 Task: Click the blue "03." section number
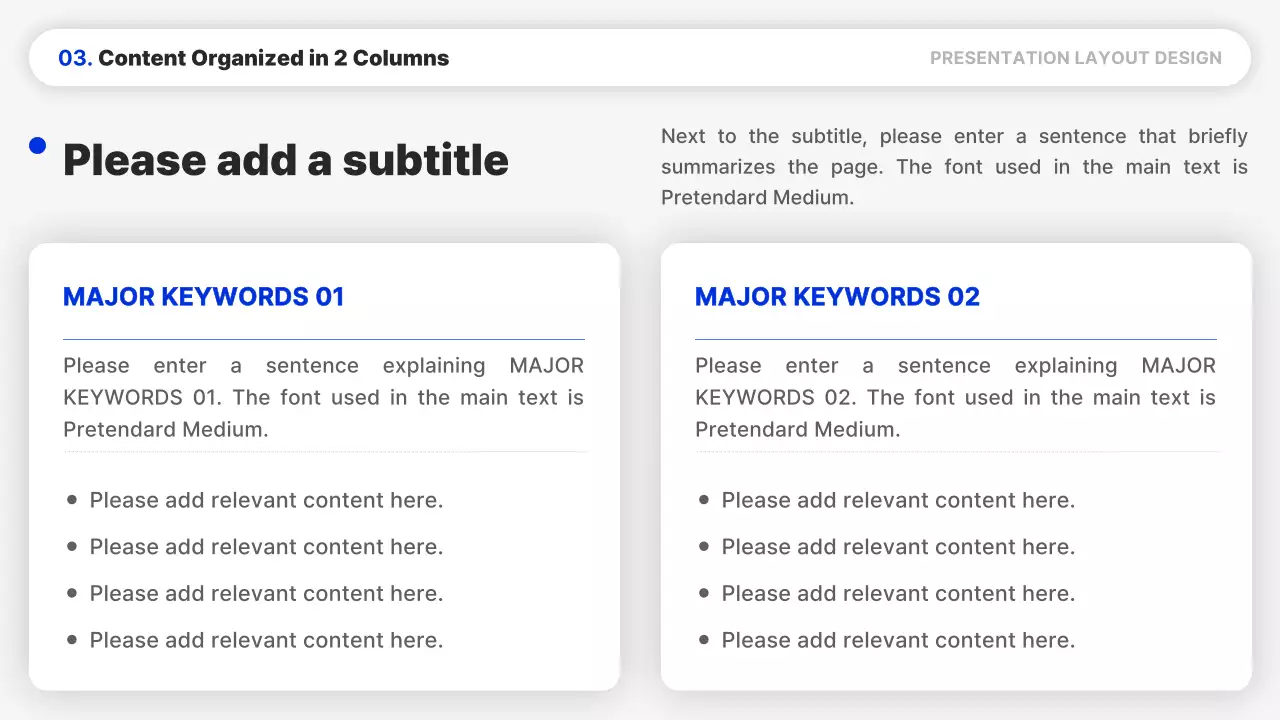coord(75,58)
